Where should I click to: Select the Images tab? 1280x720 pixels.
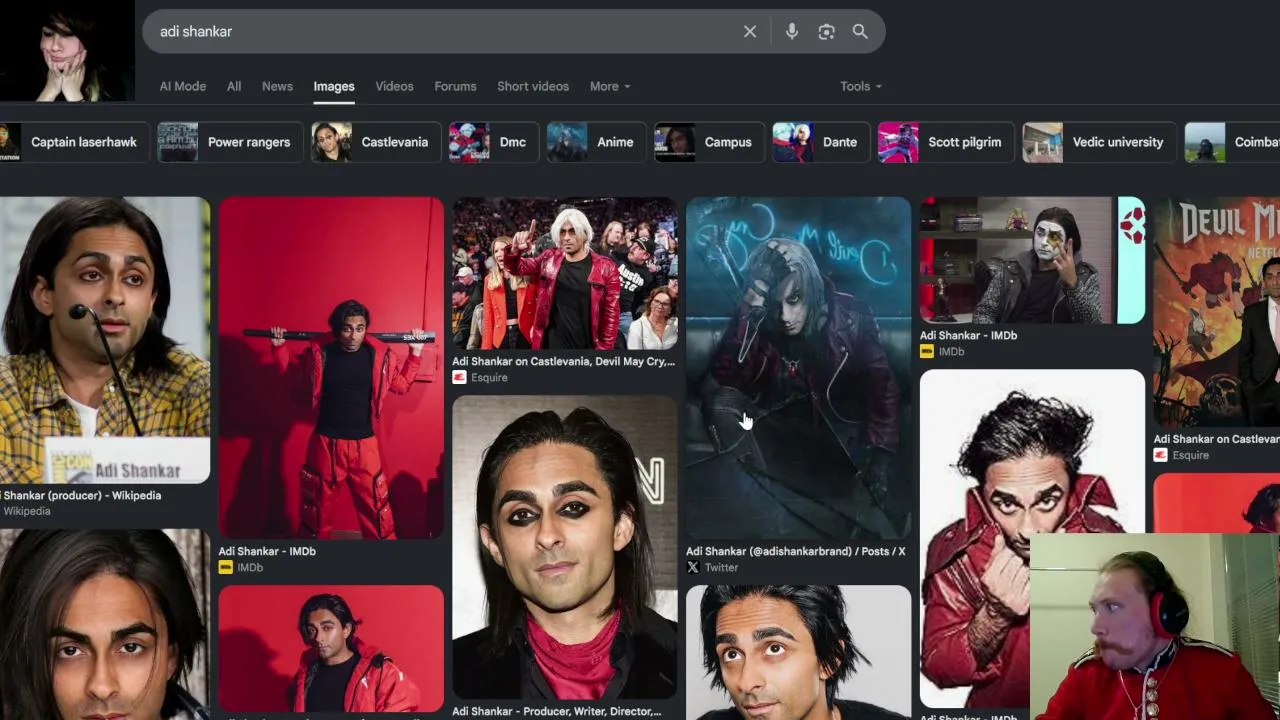click(x=334, y=86)
